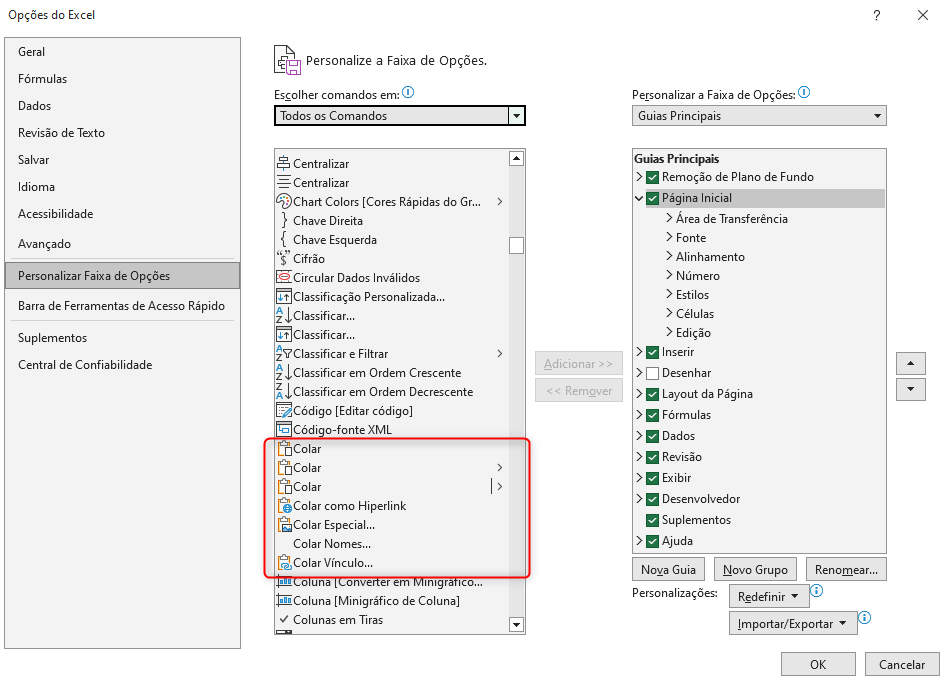Viewport: 945px width, 683px height.
Task: Uncheck the Fórmulas tab checkbox
Action: (x=652, y=415)
